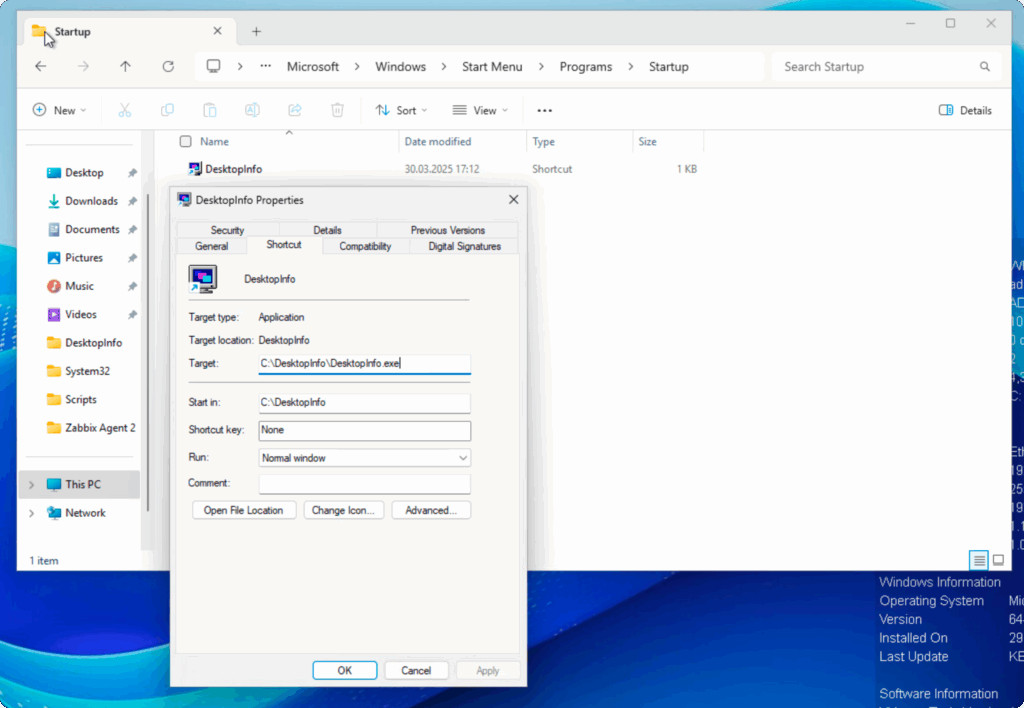Click the large DesktopInfo icon in Properties dialog
The width and height of the screenshot is (1024, 708).
(x=203, y=279)
